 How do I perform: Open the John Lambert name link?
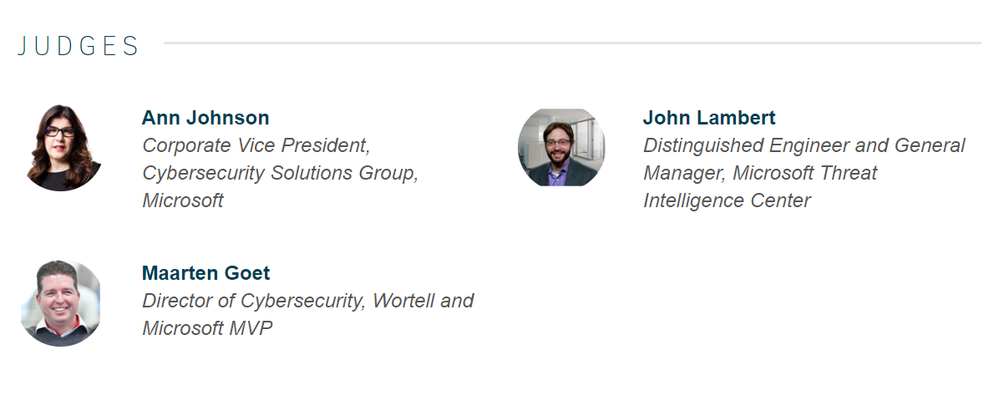709,118
